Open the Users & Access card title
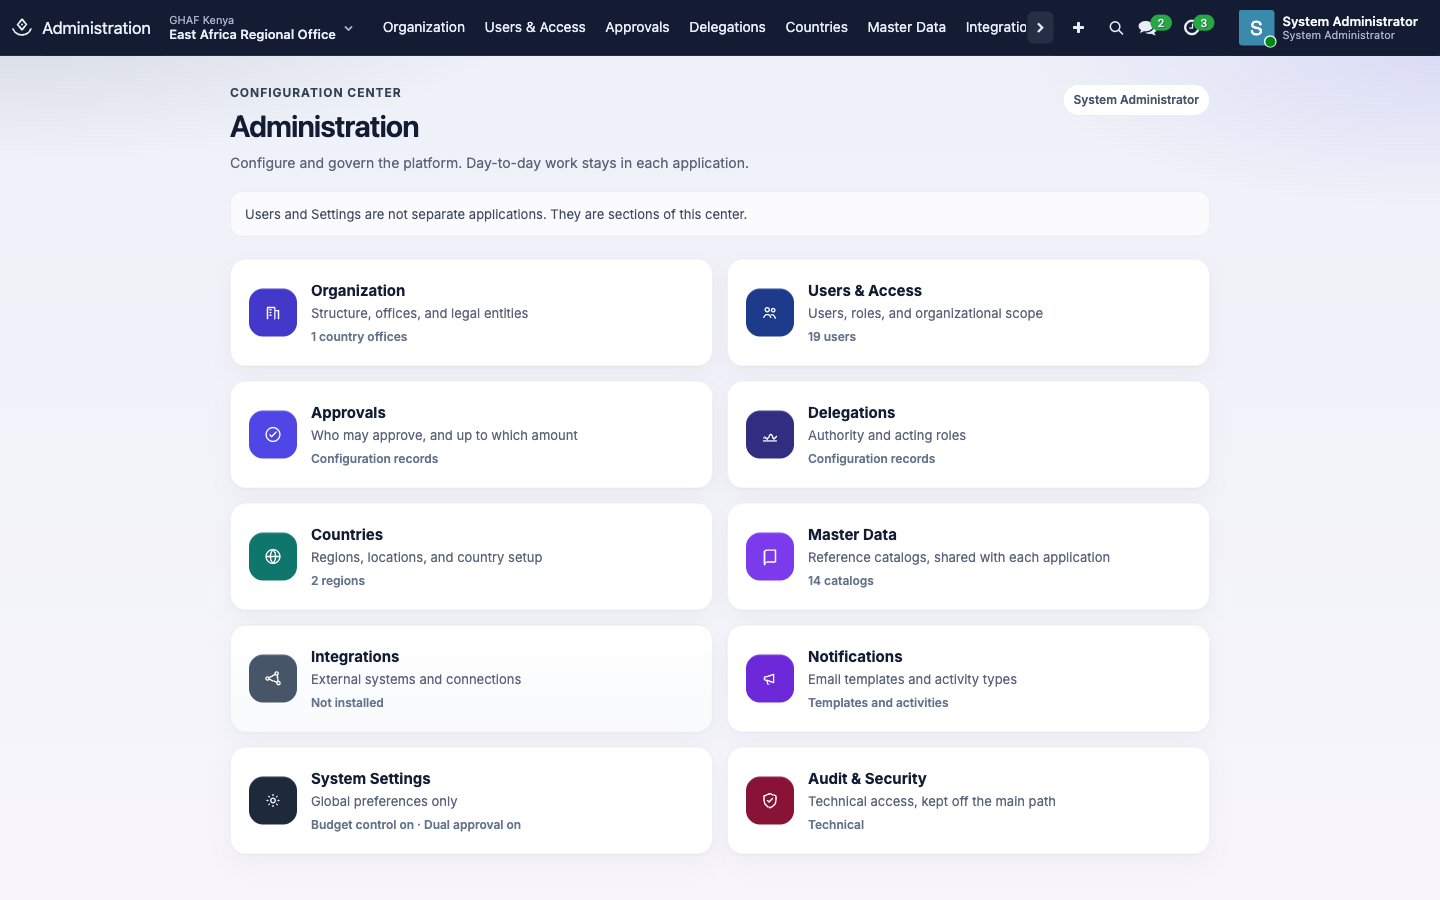The width and height of the screenshot is (1440, 900). click(865, 291)
